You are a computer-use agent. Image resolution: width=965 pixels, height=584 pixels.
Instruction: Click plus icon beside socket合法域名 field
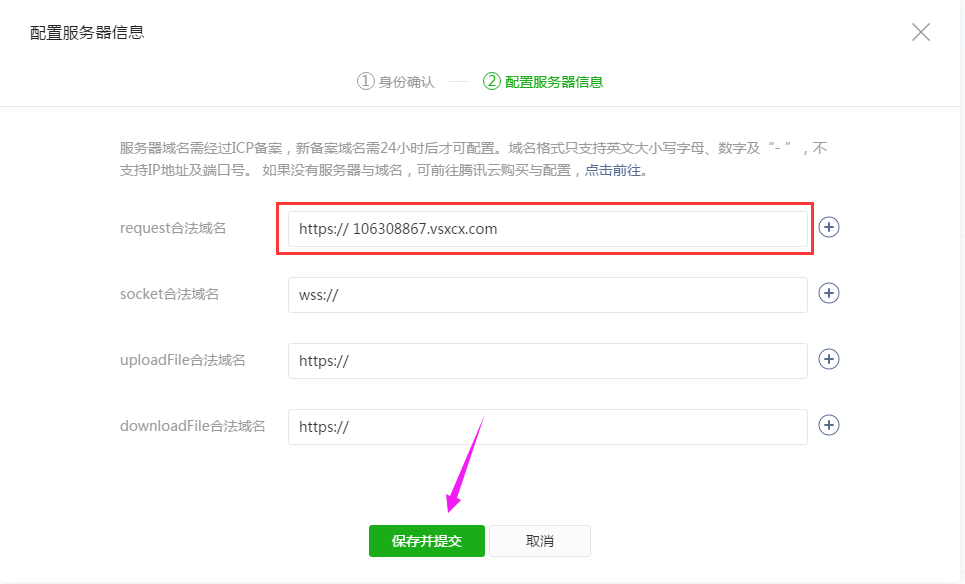(x=828, y=293)
